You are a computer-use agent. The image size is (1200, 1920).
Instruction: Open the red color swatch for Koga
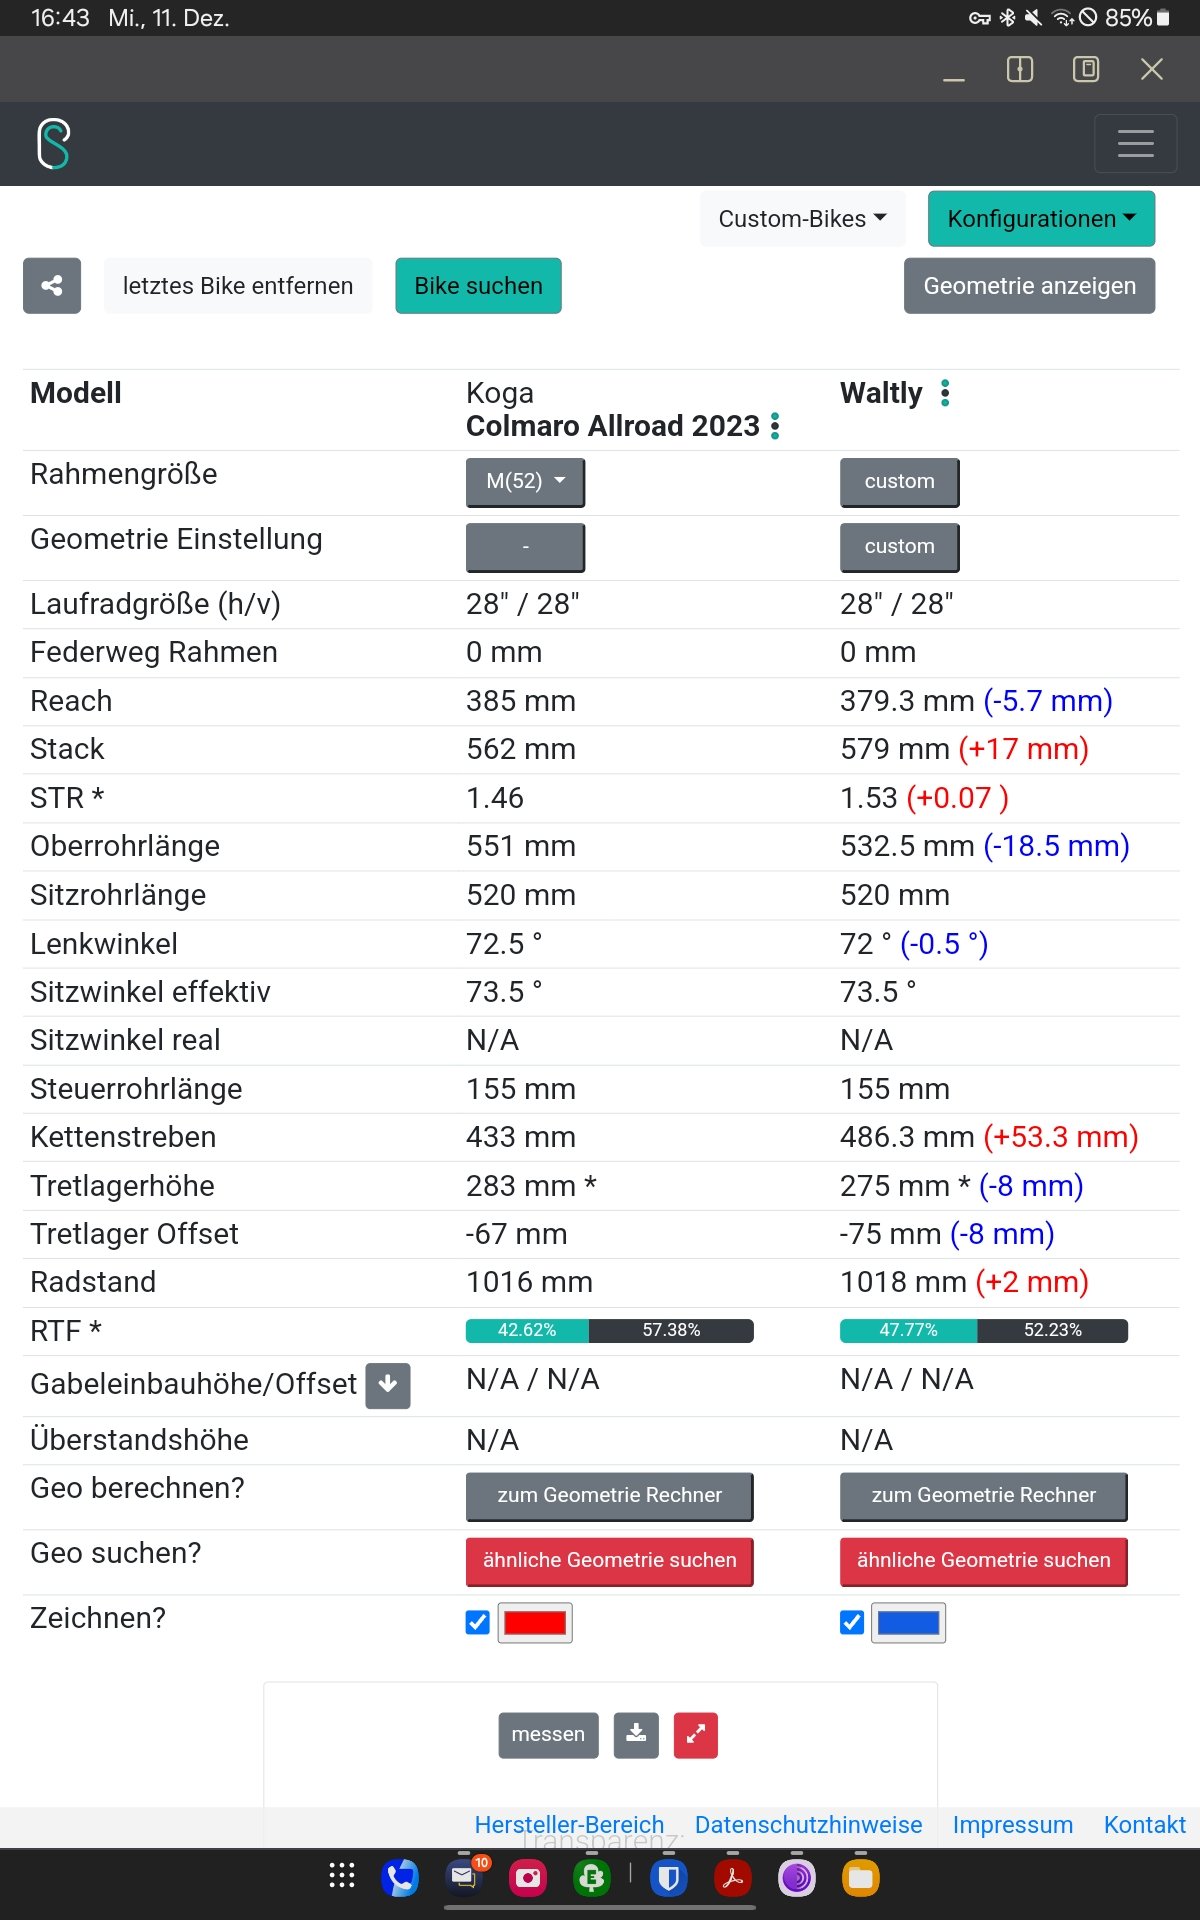coord(535,1622)
